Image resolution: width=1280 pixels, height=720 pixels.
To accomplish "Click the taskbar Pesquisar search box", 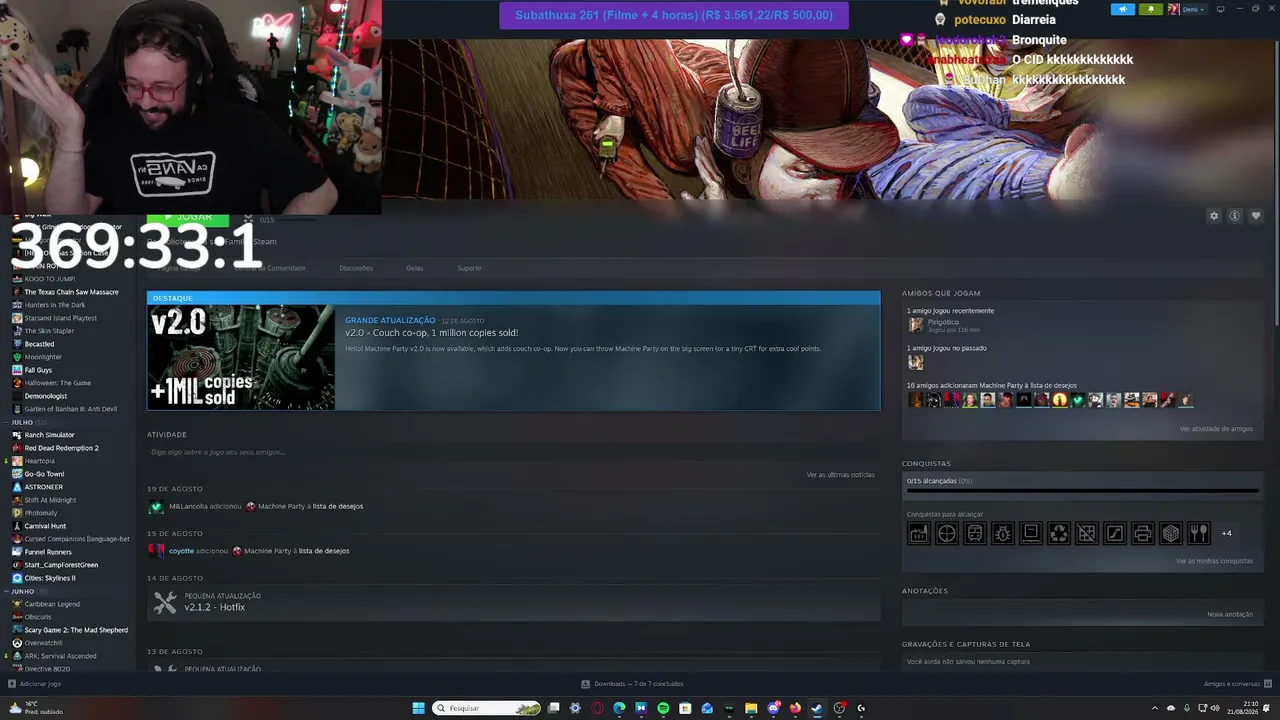I will pyautogui.click(x=487, y=708).
